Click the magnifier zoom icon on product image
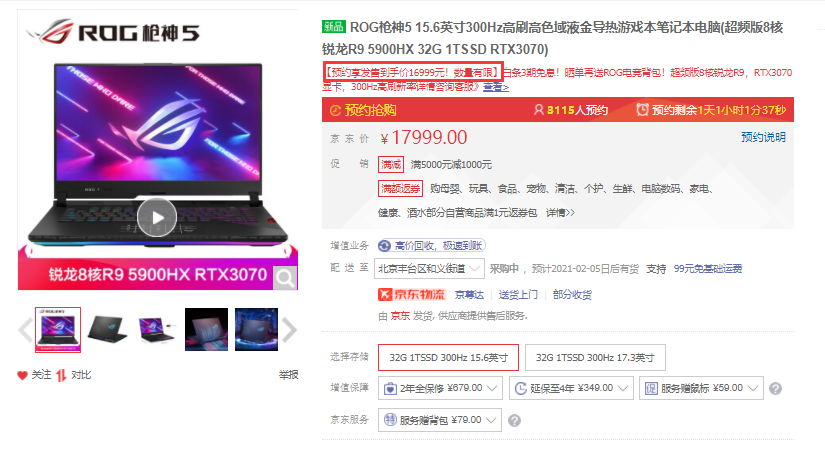The height and width of the screenshot is (453, 825). point(285,278)
